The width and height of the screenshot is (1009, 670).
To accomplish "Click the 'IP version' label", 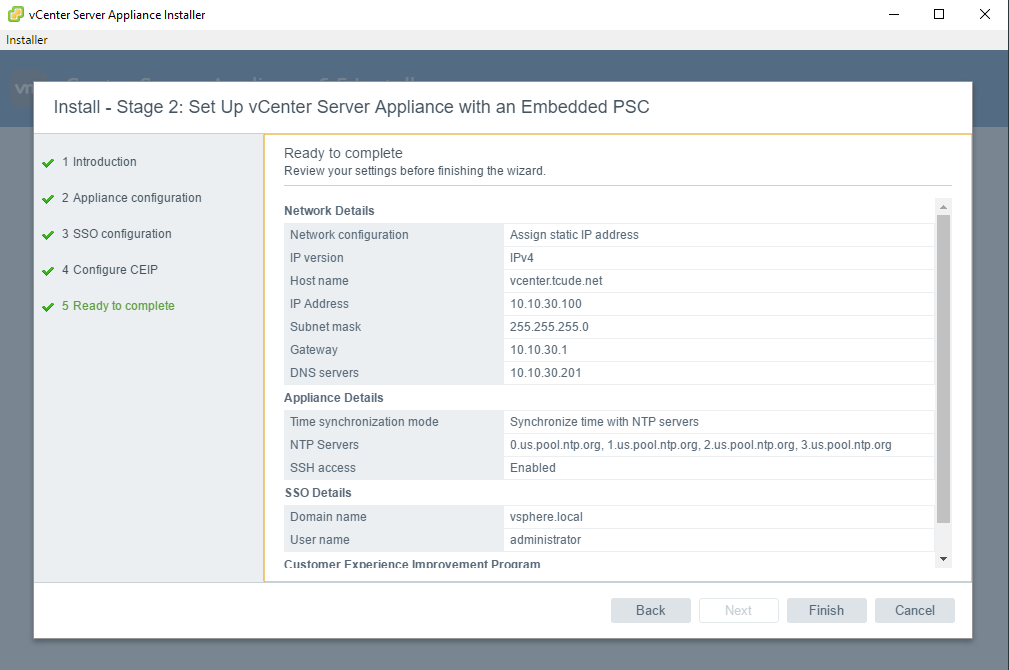I will coord(317,258).
